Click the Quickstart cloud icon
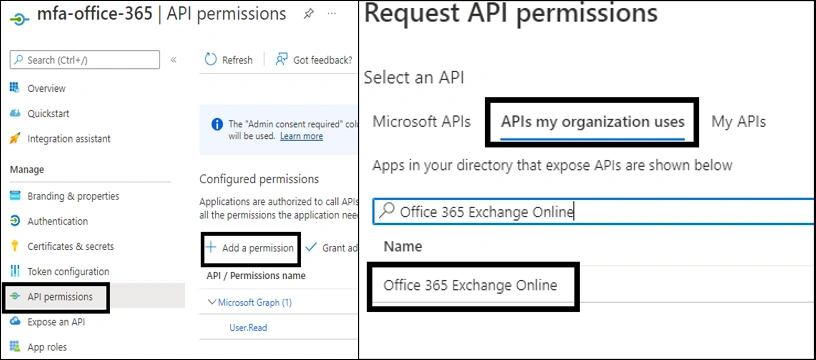 (x=15, y=113)
